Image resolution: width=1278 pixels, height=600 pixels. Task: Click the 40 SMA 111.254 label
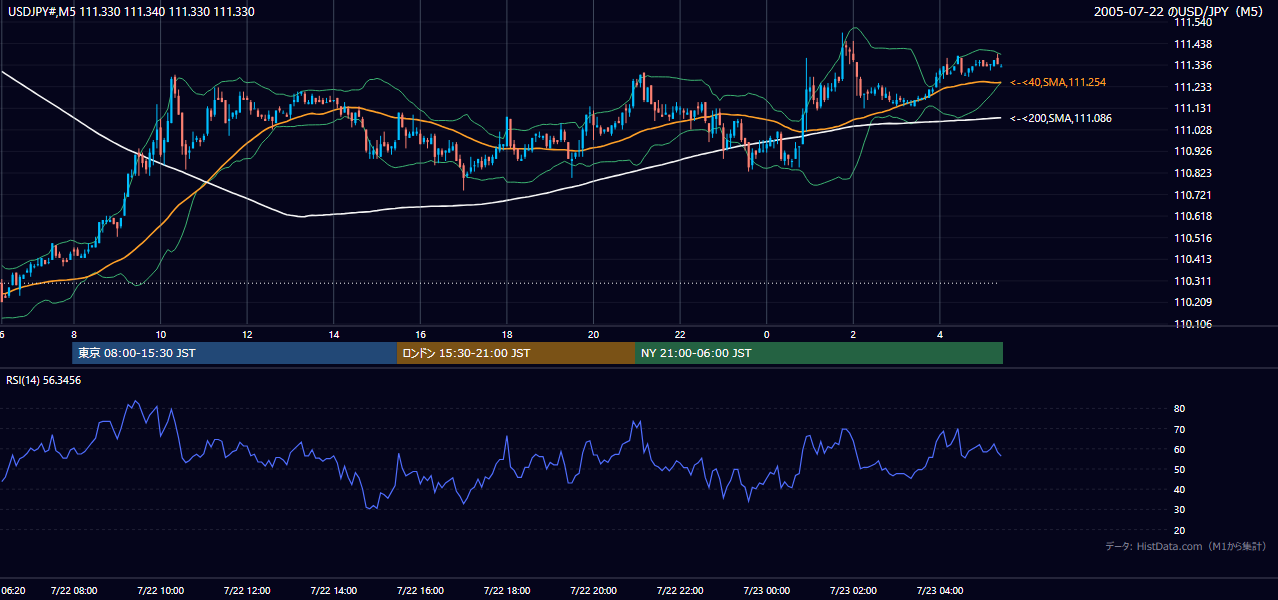1058,82
